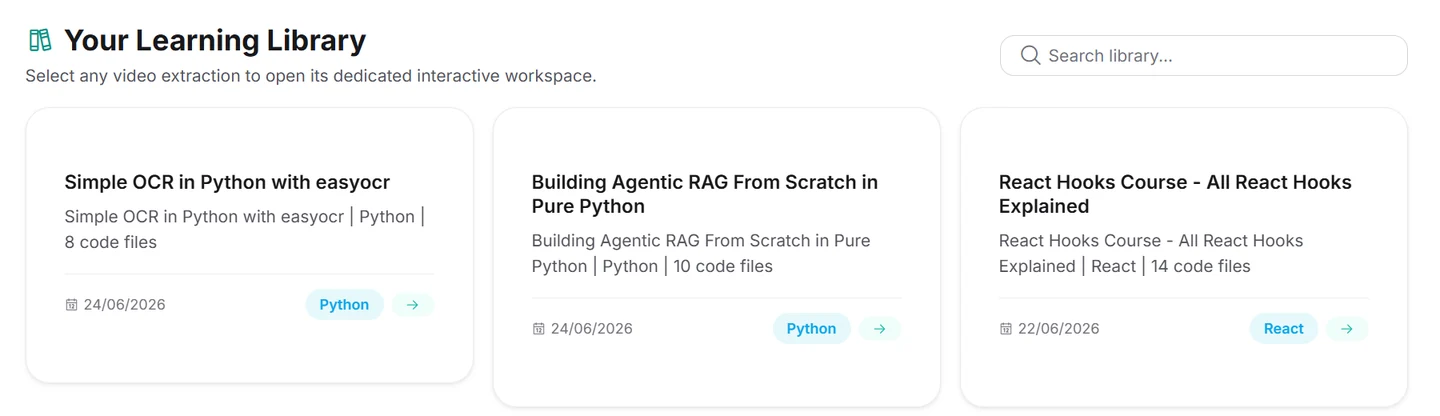Open the React Hooks Course card arrow
Image resolution: width=1440 pixels, height=416 pixels.
(1347, 328)
